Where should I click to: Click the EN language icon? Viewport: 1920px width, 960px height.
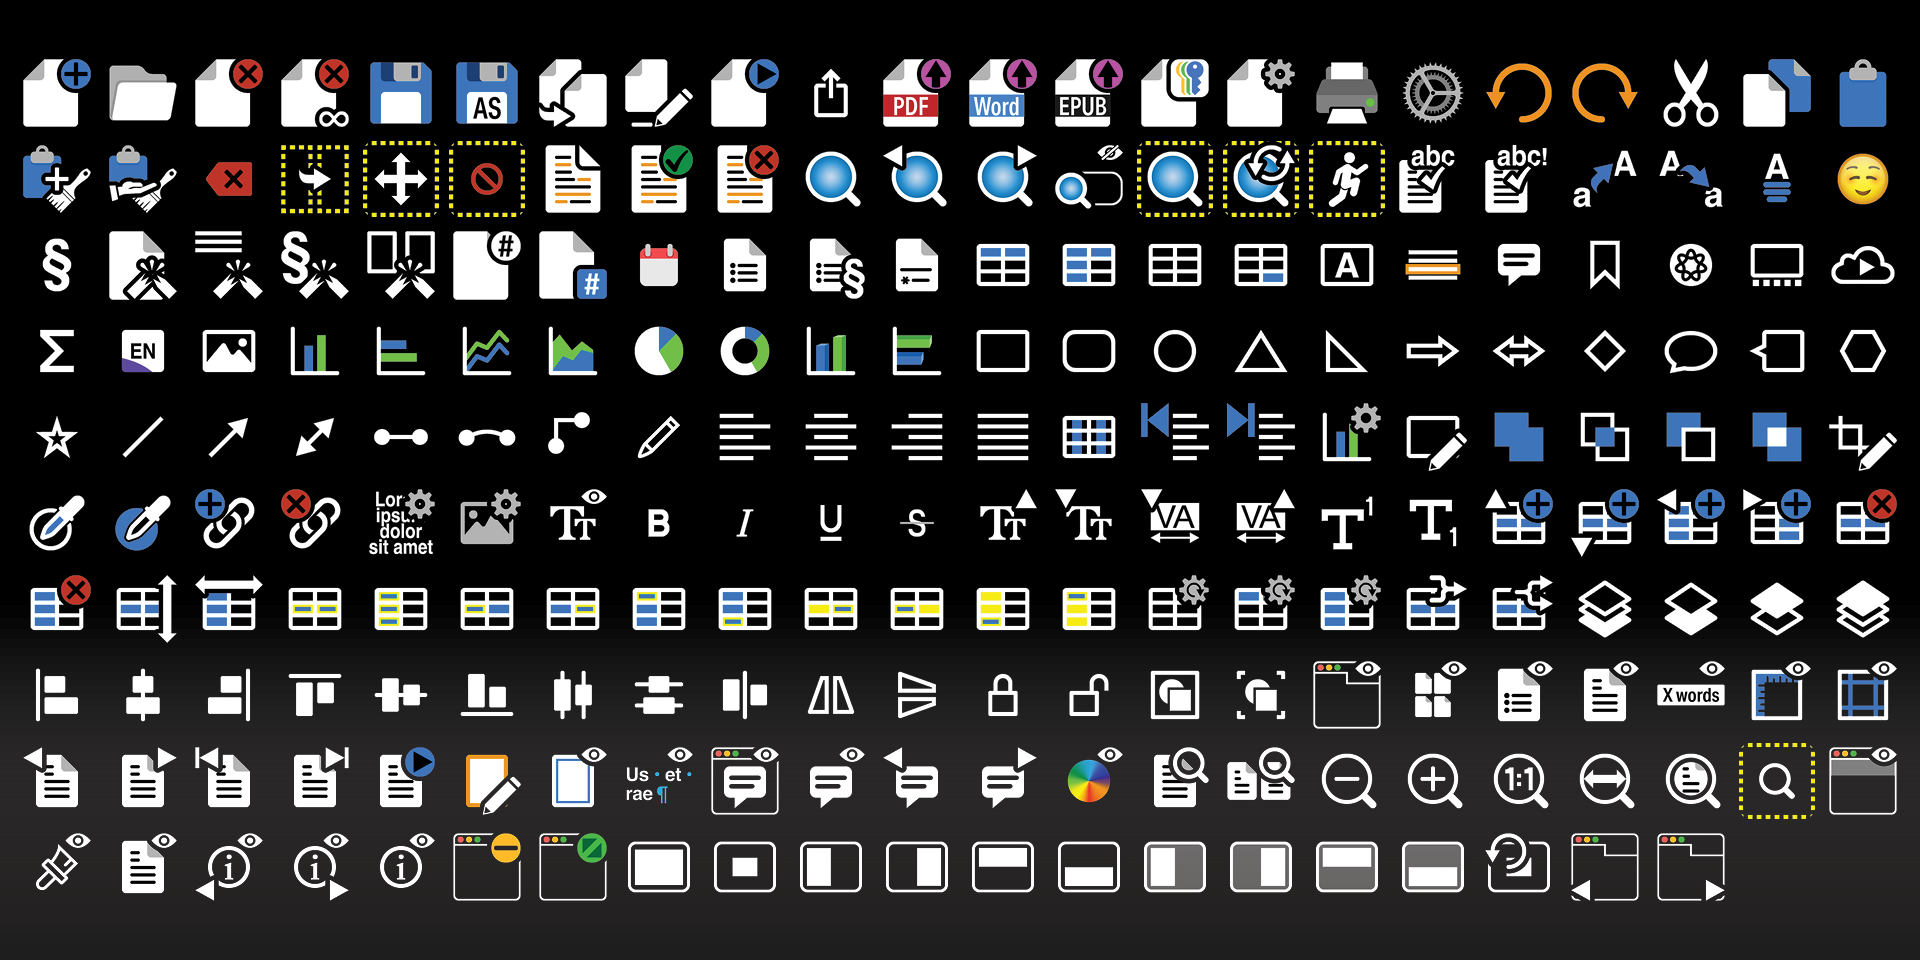click(x=143, y=351)
